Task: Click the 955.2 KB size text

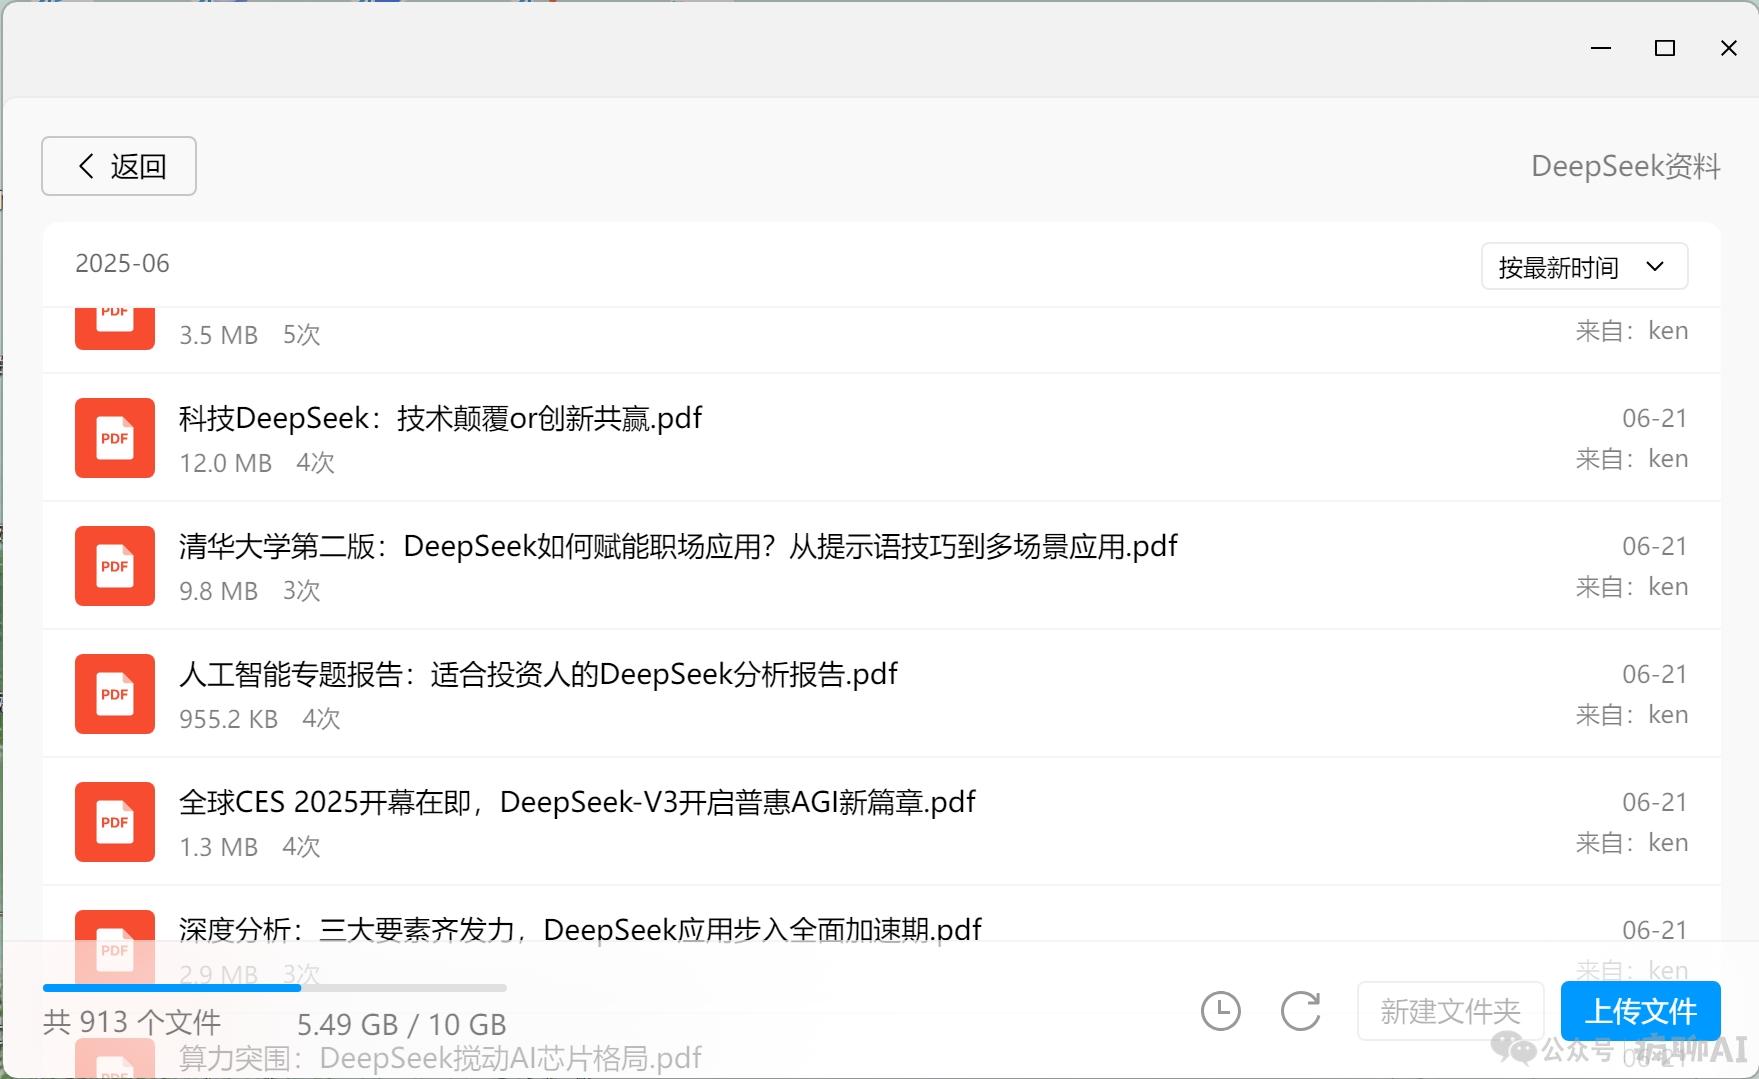Action: coord(228,719)
